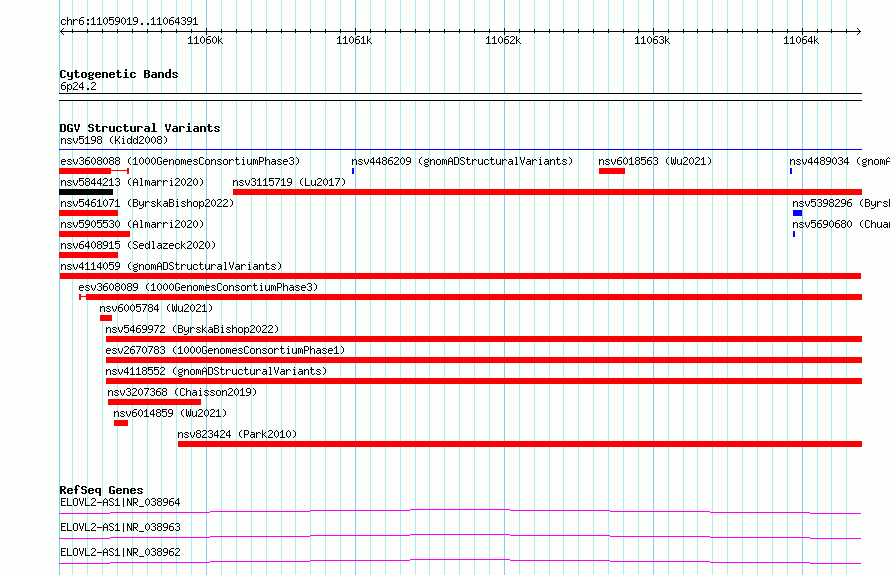Click the nsv4489034 variant label
Viewport: 890px width, 575px height.
839,161
